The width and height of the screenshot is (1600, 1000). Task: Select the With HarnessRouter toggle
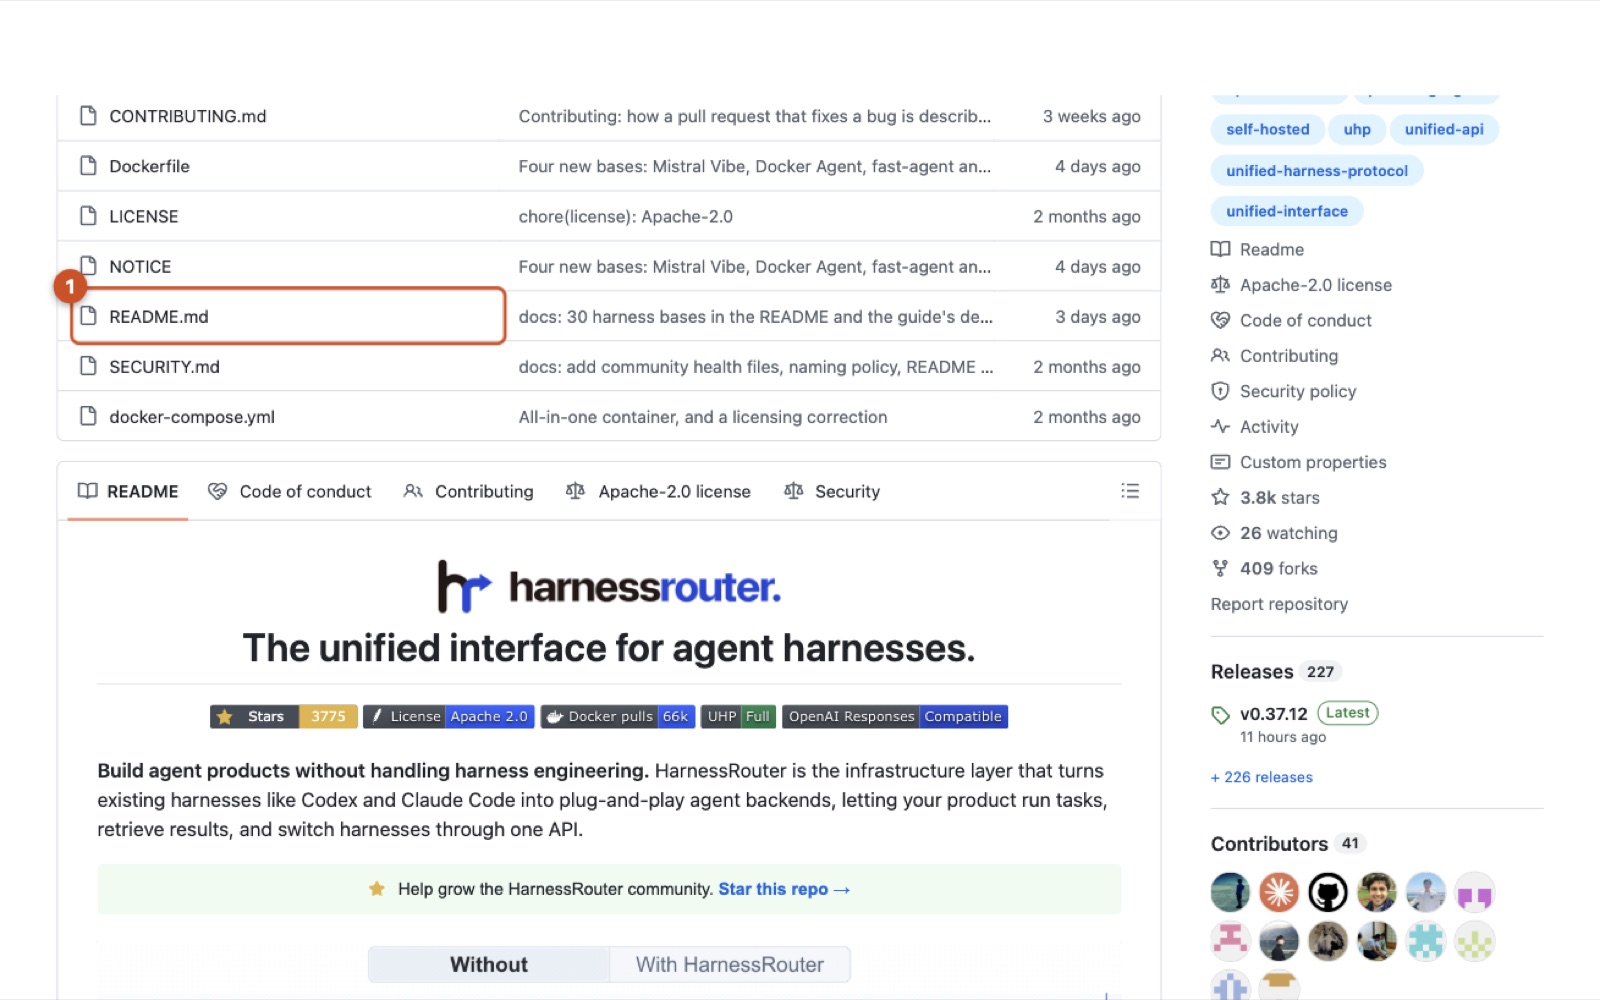tap(730, 965)
